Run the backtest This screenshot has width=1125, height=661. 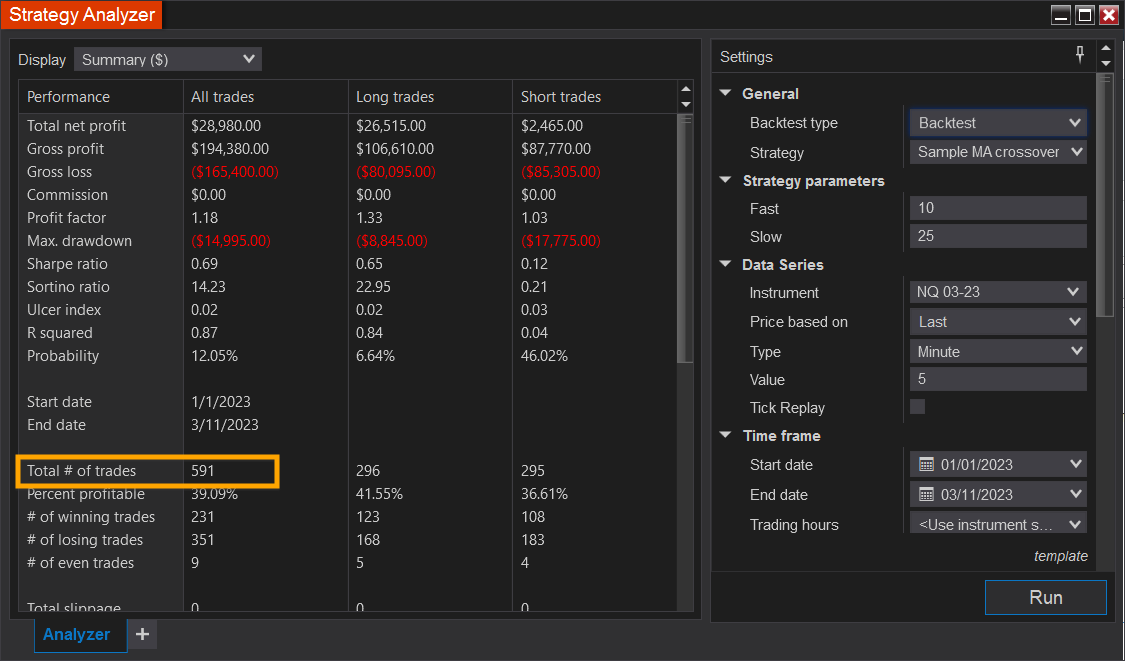pyautogui.click(x=1045, y=597)
